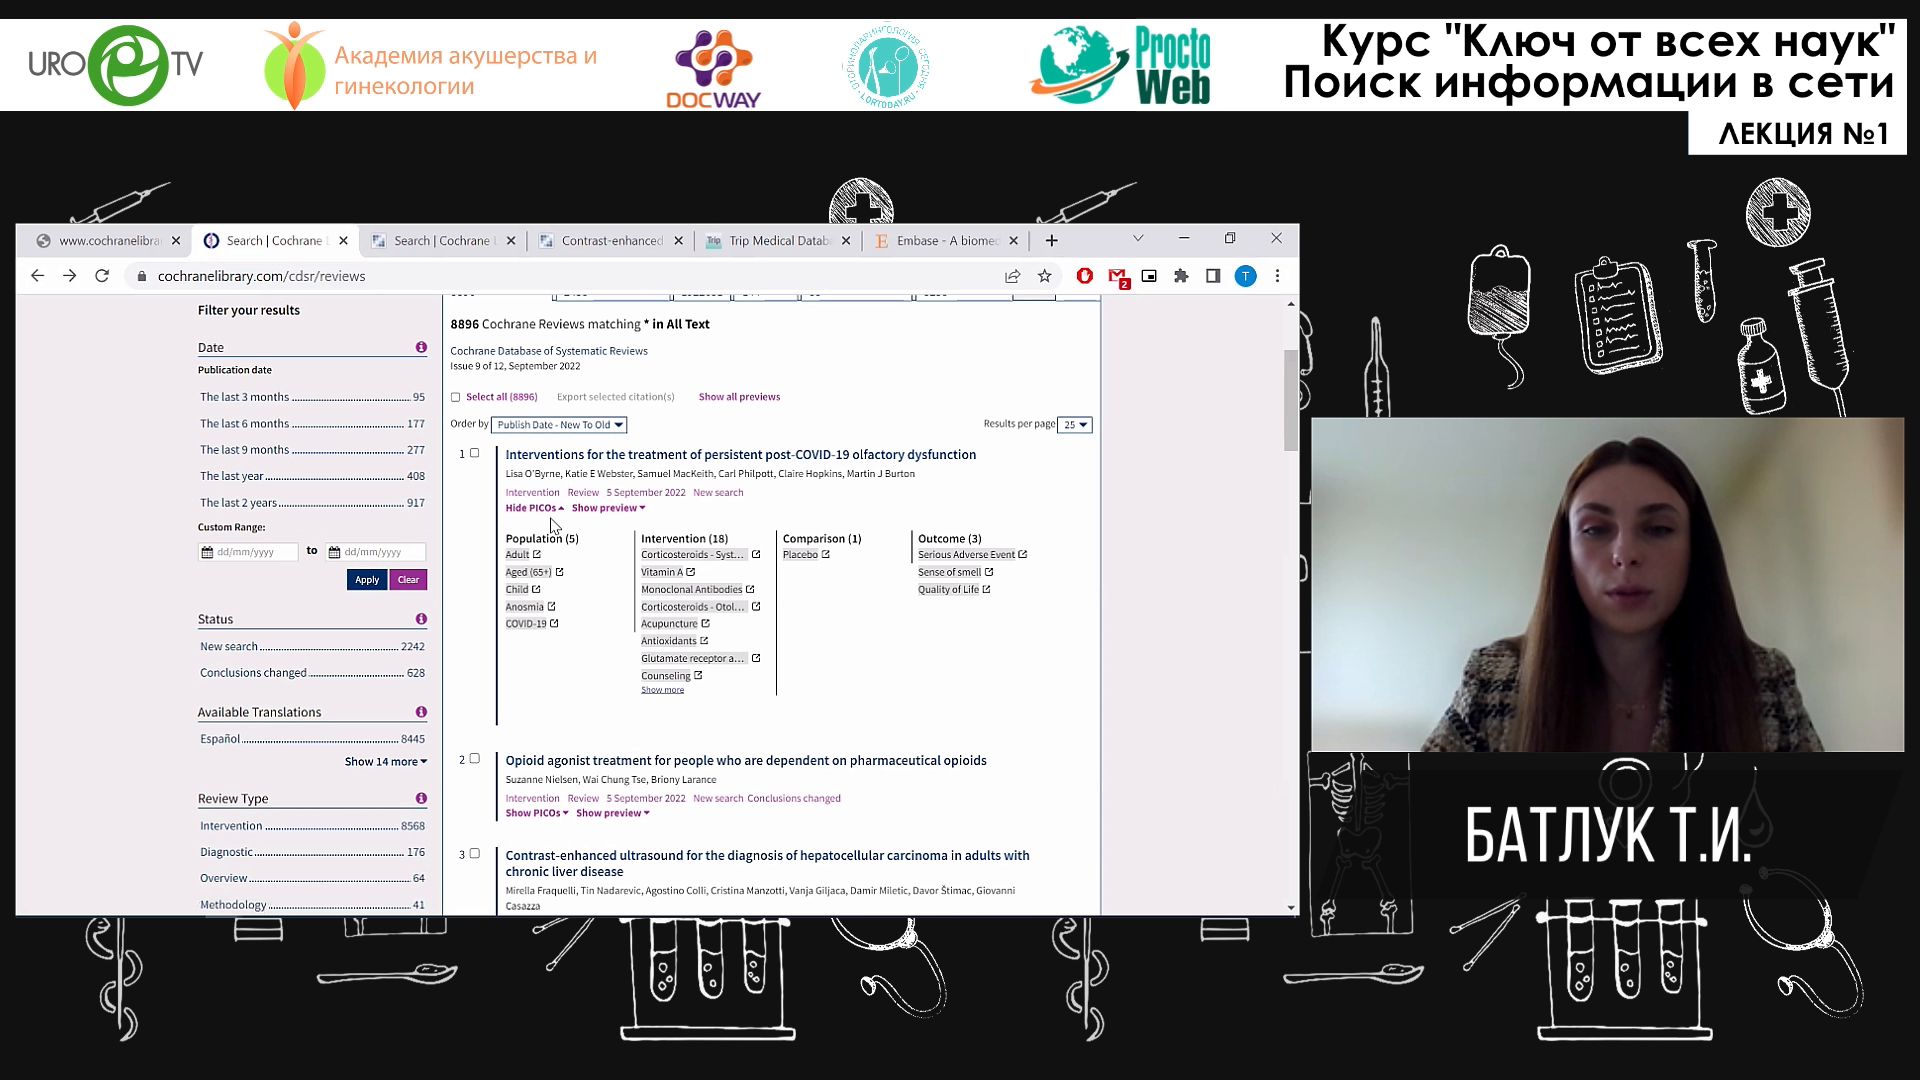The height and width of the screenshot is (1080, 1920).
Task: Toggle the Select All 8896 checkbox
Action: (456, 396)
